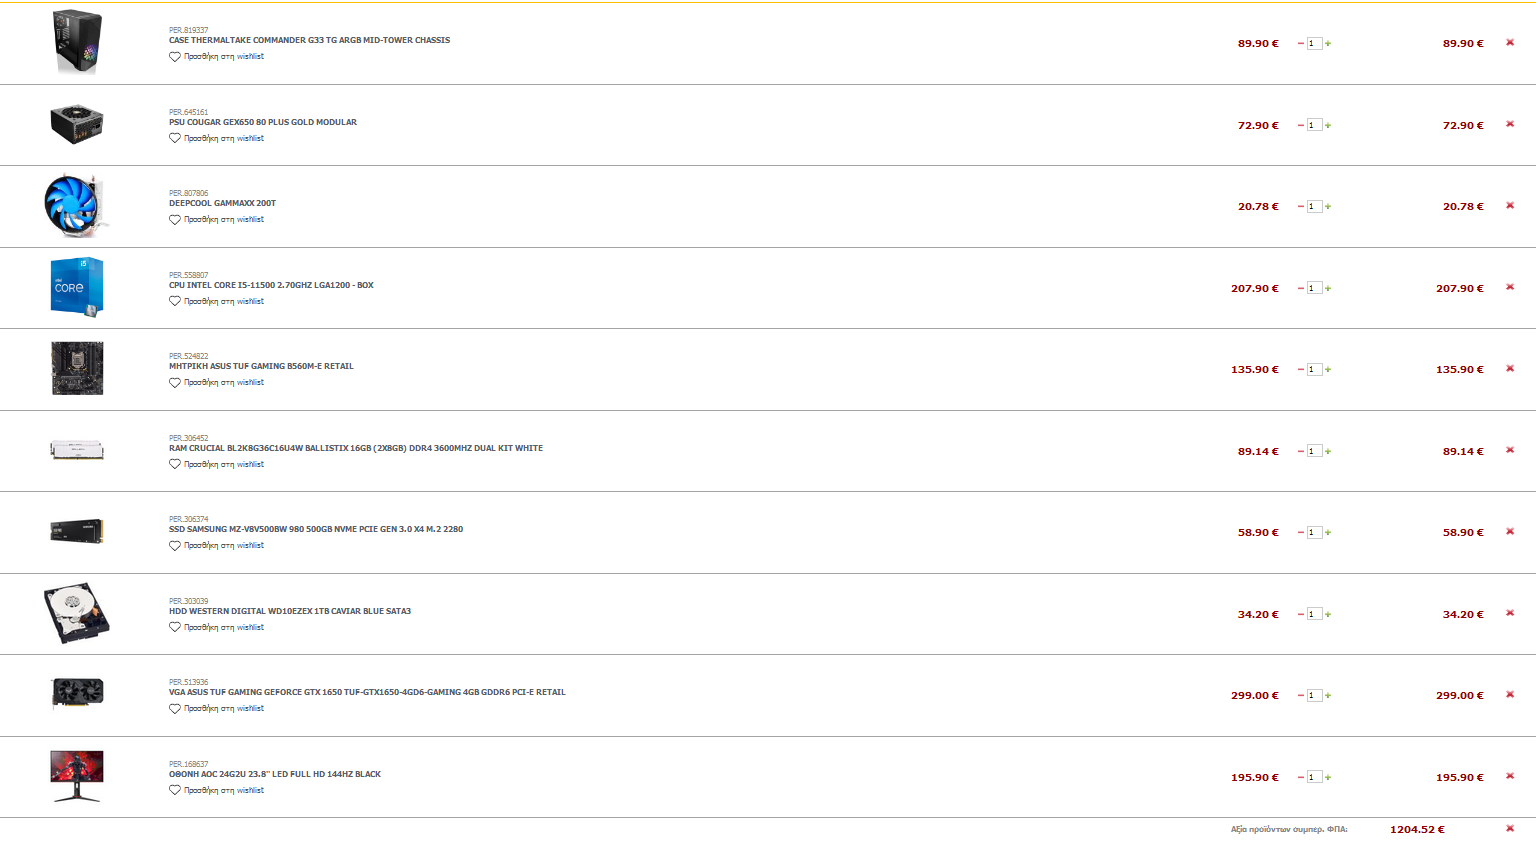1540x842 pixels.
Task: Open VGA ASUS TUF GAMING GTX 1650 title
Action: coord(367,693)
